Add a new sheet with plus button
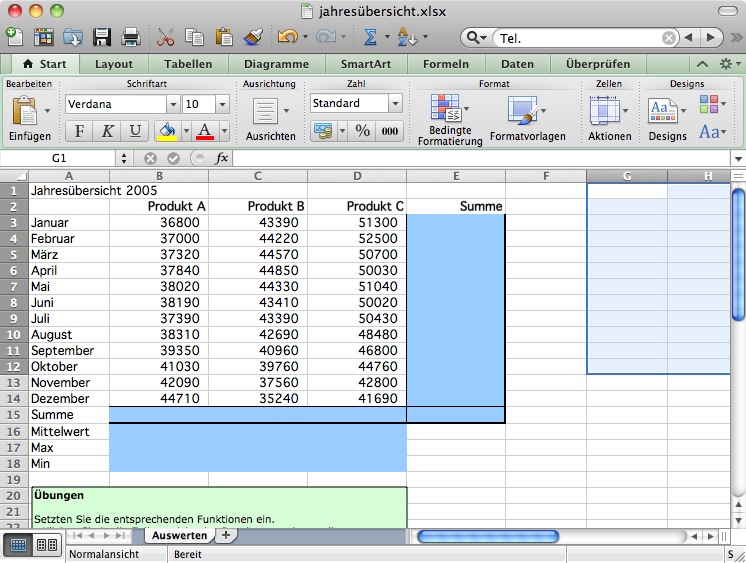The height and width of the screenshot is (563, 746). tap(226, 536)
